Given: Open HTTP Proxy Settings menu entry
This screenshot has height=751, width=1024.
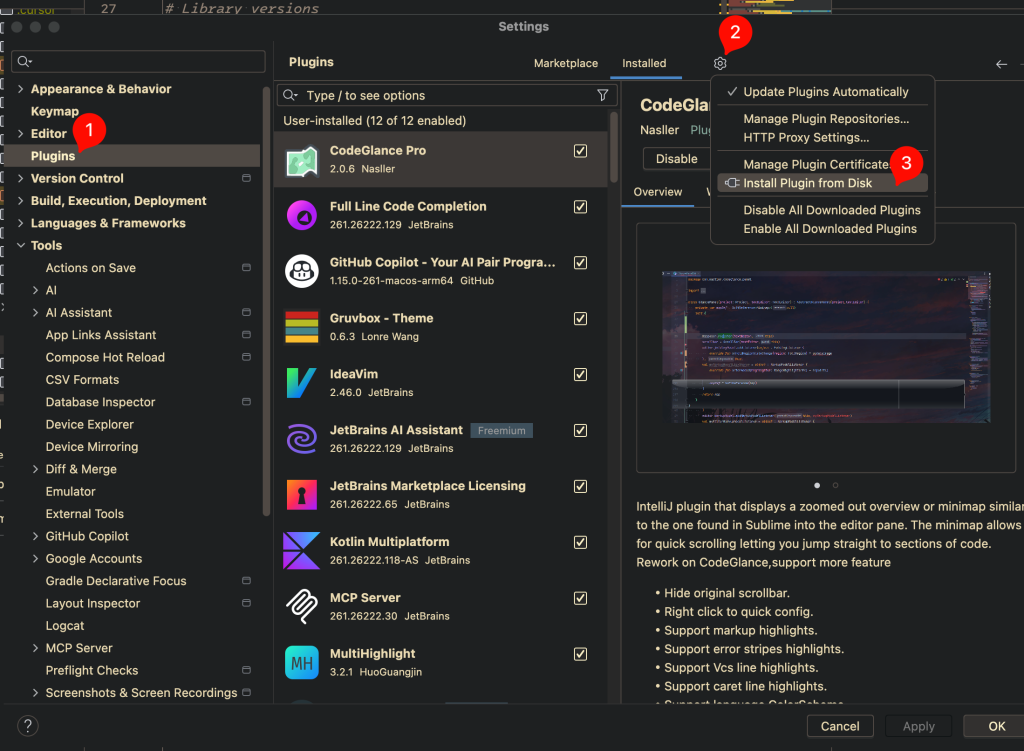Looking at the screenshot, I should [x=822, y=138].
